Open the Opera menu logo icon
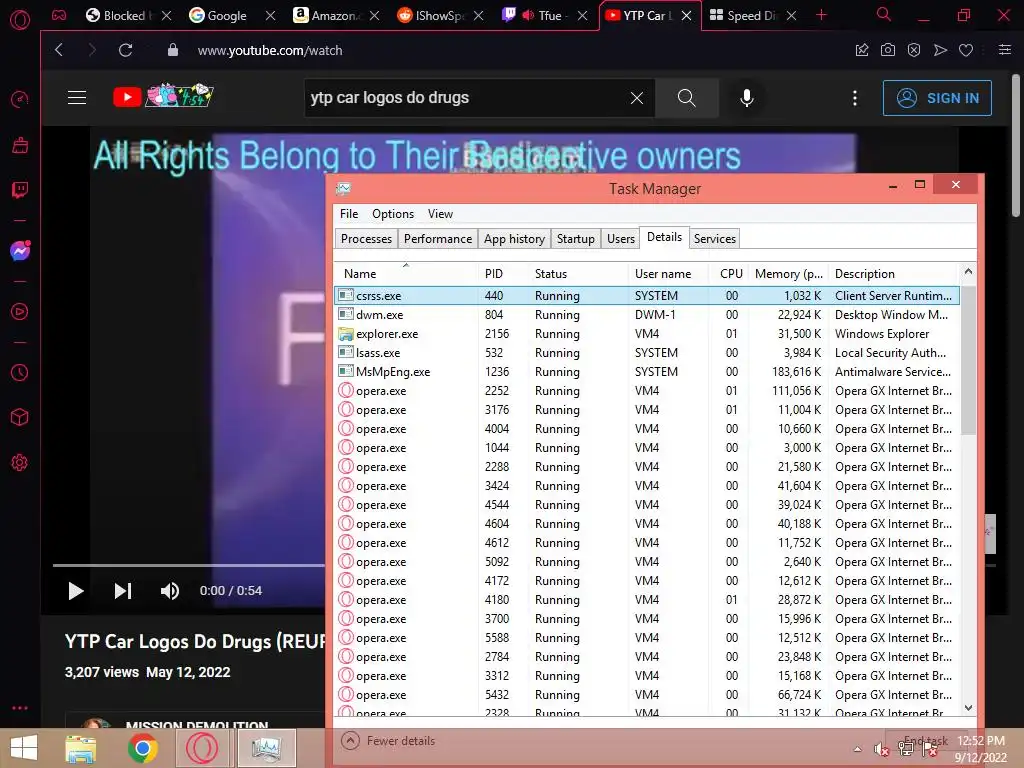Viewport: 1024px width, 768px height. click(x=20, y=20)
